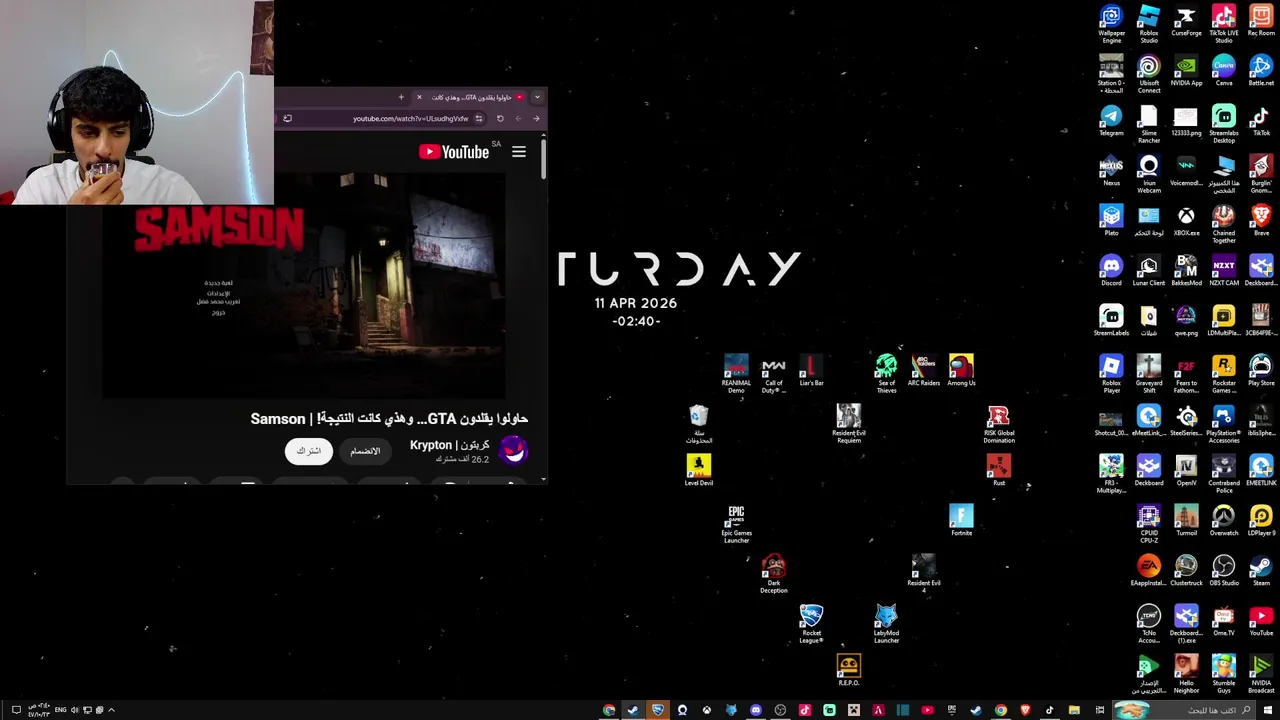Image resolution: width=1280 pixels, height=720 pixels.
Task: Open the Wallpaper Engine desktop icon
Action: (x=1111, y=24)
